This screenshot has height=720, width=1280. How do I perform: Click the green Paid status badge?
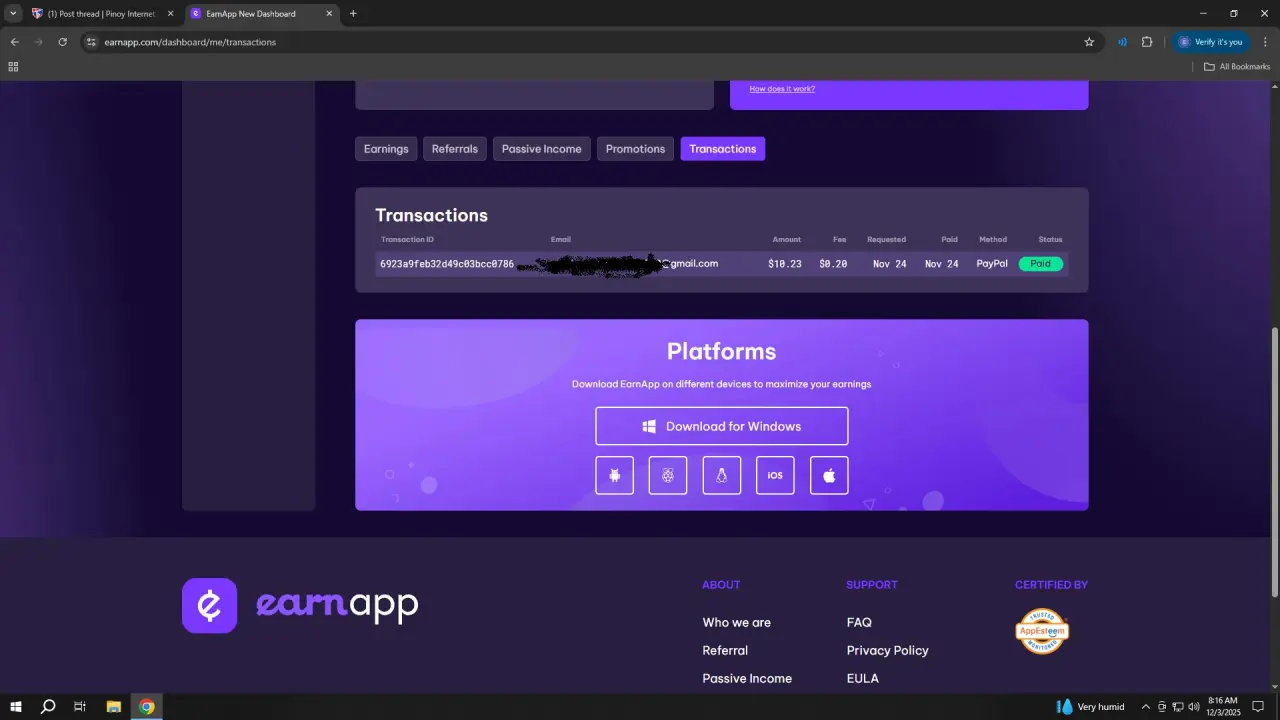click(1041, 264)
